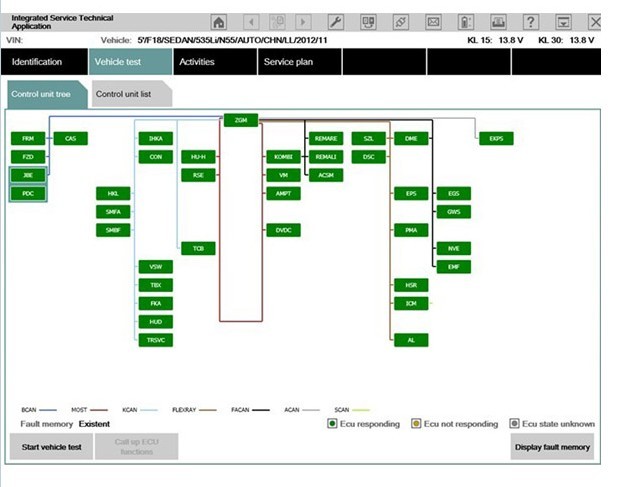
Task: Click the back arrow toolbar icon
Action: [252, 22]
